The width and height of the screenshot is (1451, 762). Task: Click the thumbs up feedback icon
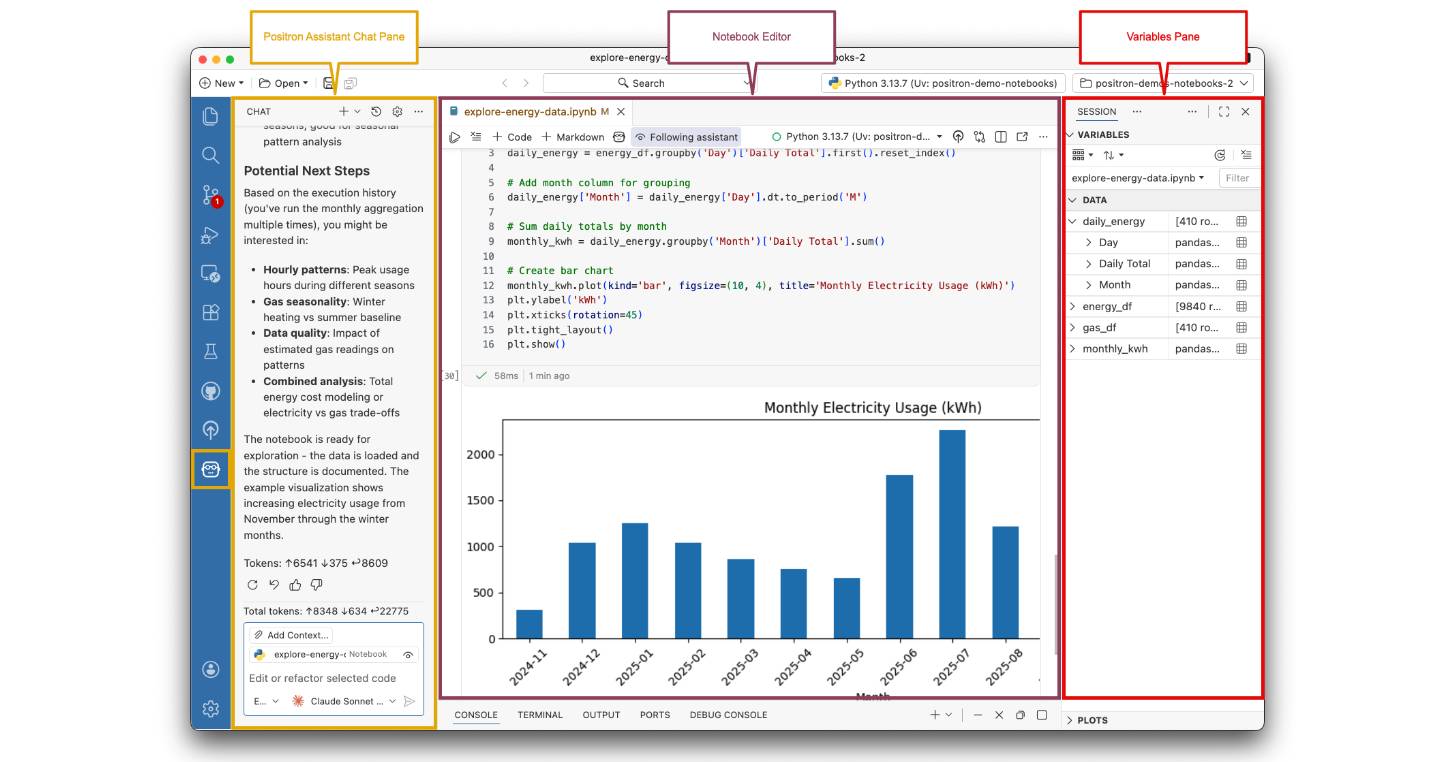295,585
